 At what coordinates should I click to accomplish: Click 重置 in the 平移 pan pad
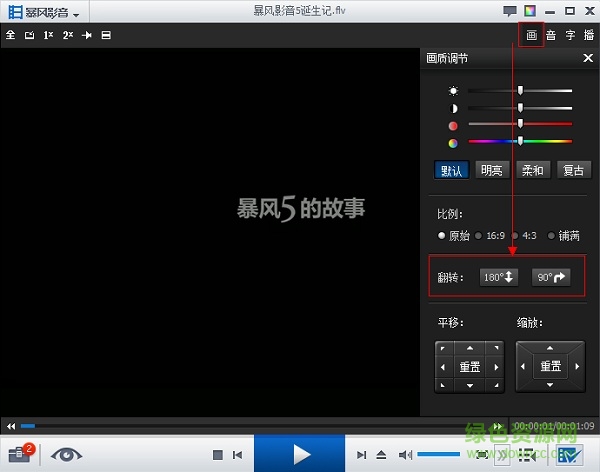tap(469, 367)
